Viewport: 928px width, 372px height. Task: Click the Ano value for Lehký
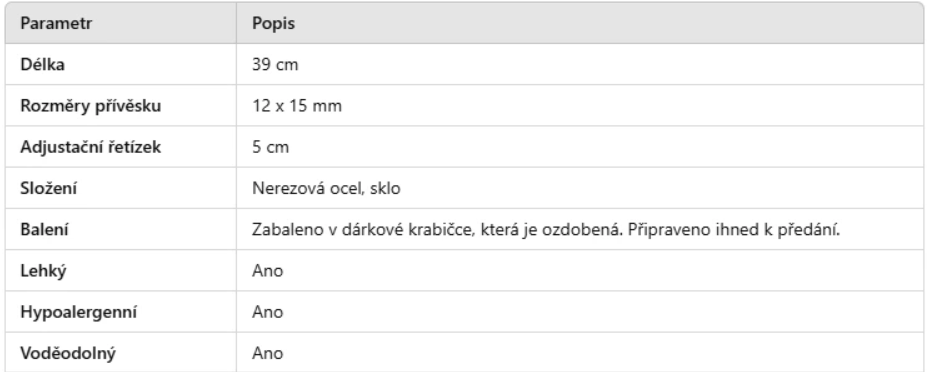268,271
